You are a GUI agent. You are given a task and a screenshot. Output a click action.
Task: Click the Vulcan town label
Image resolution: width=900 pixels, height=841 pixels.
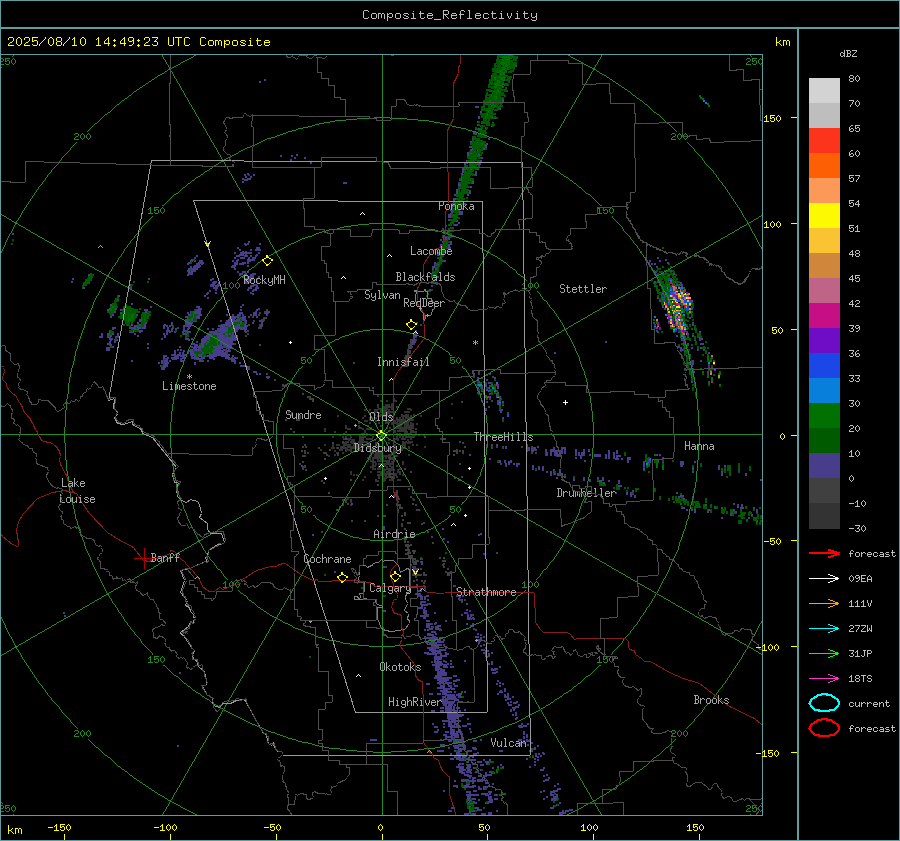pos(508,743)
